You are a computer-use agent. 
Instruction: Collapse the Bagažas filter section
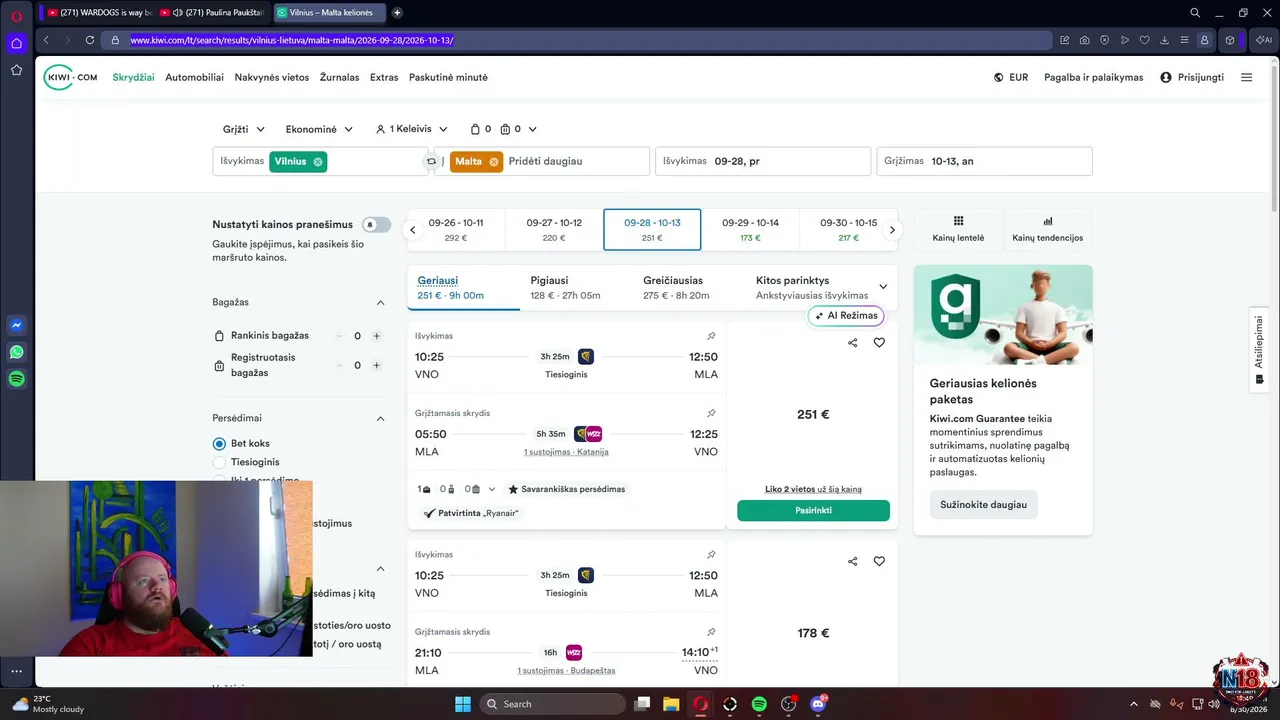pos(380,302)
